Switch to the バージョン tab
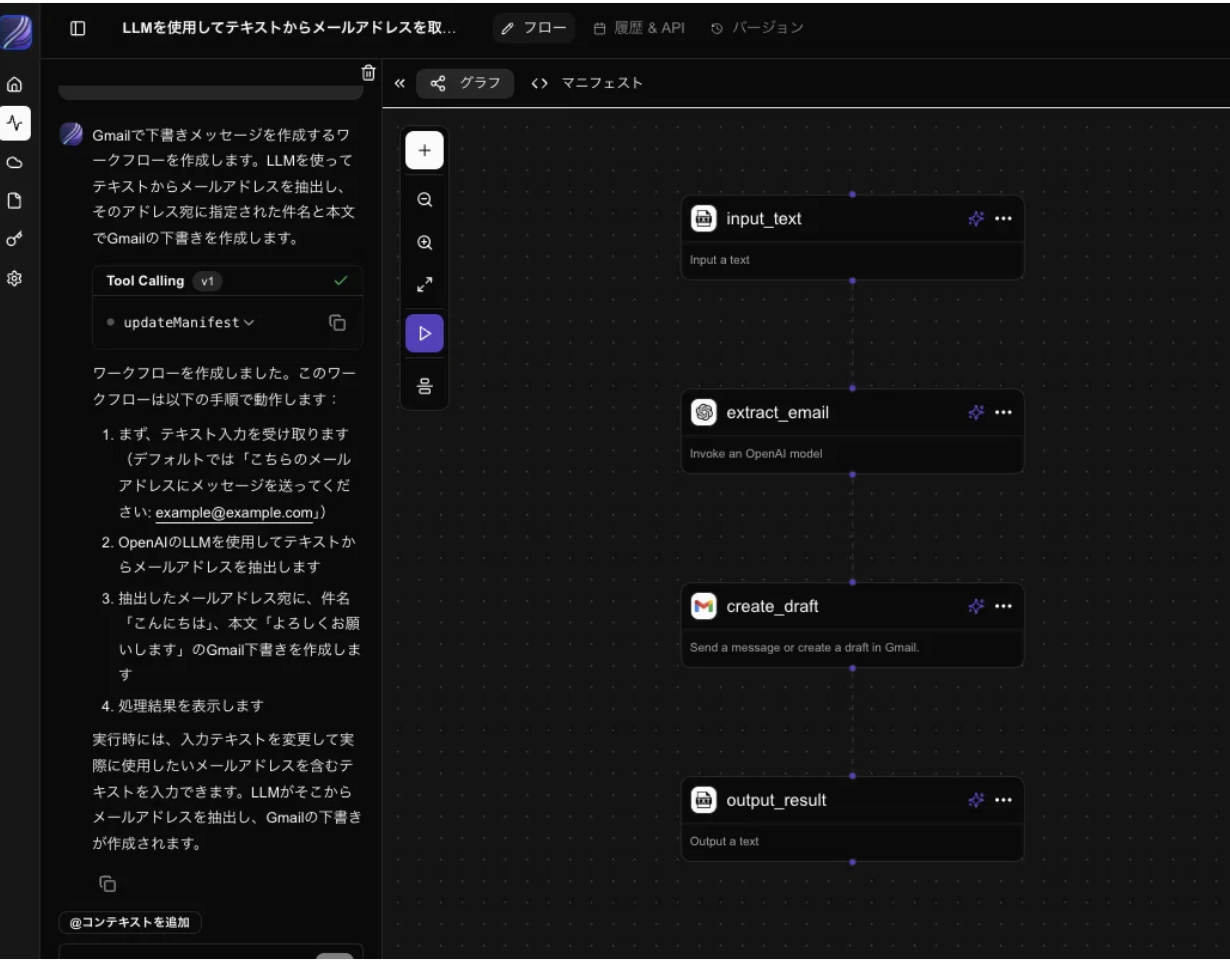This screenshot has height=960, width=1230. point(757,28)
